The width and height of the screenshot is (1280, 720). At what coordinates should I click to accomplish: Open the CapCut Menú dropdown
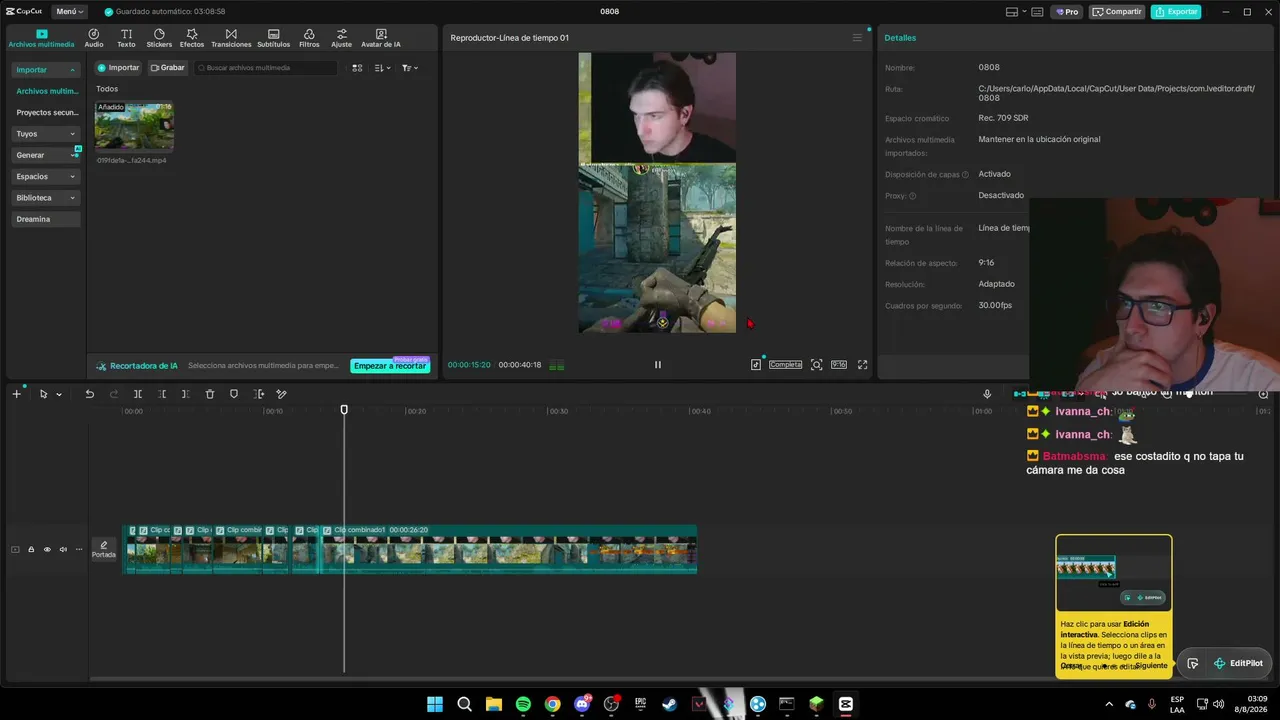(70, 12)
